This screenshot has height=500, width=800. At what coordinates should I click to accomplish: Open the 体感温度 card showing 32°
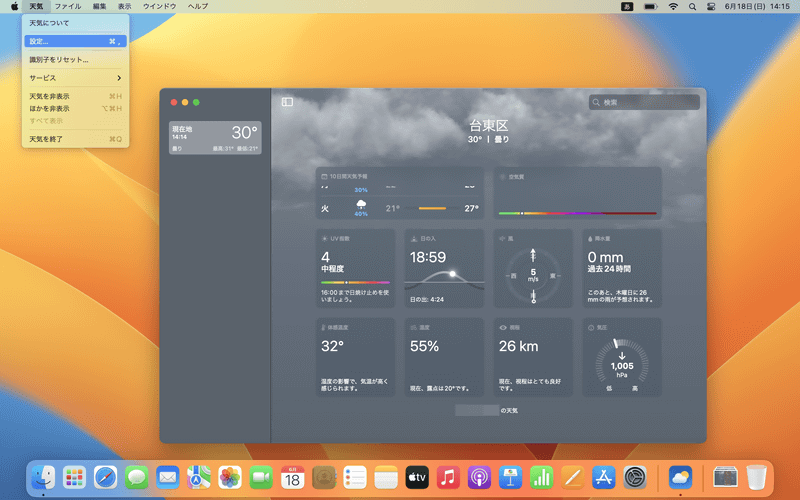[x=355, y=357]
